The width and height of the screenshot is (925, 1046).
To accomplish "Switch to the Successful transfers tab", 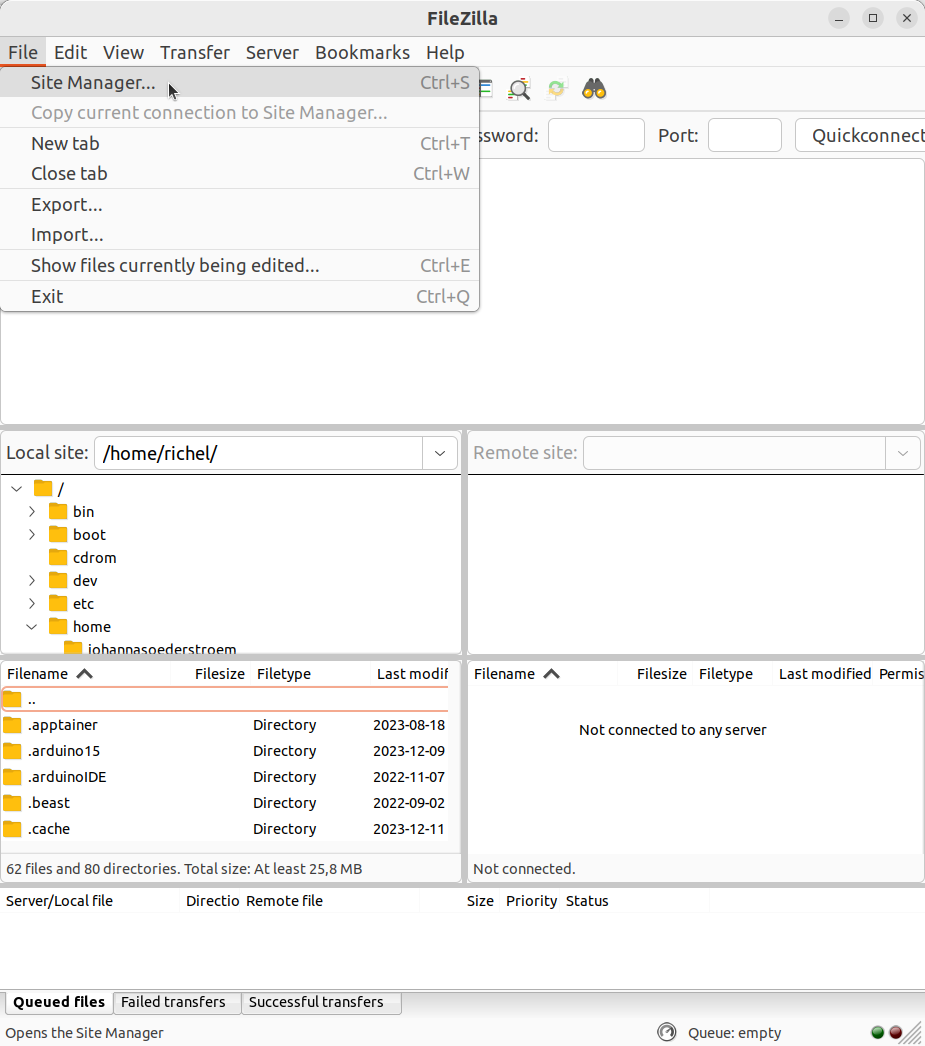I will [320, 1002].
